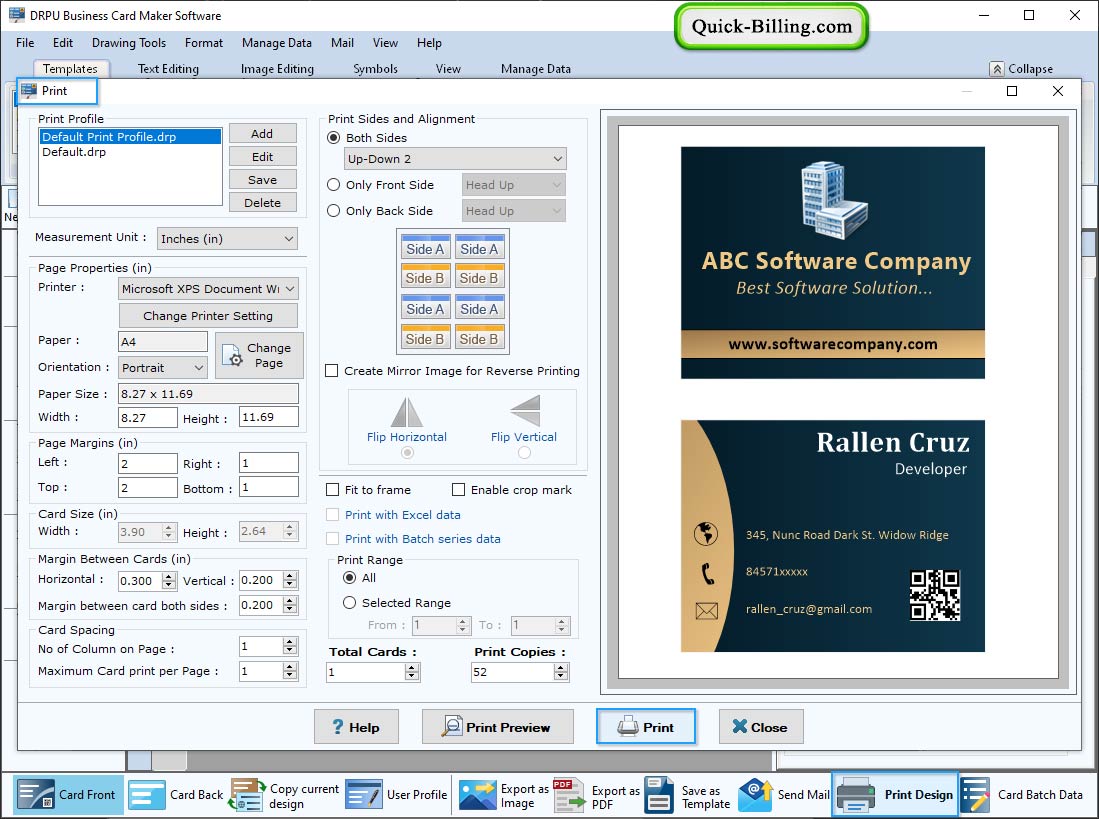Image resolution: width=1099 pixels, height=819 pixels.
Task: Click the Print Preview button
Action: pyautogui.click(x=498, y=727)
